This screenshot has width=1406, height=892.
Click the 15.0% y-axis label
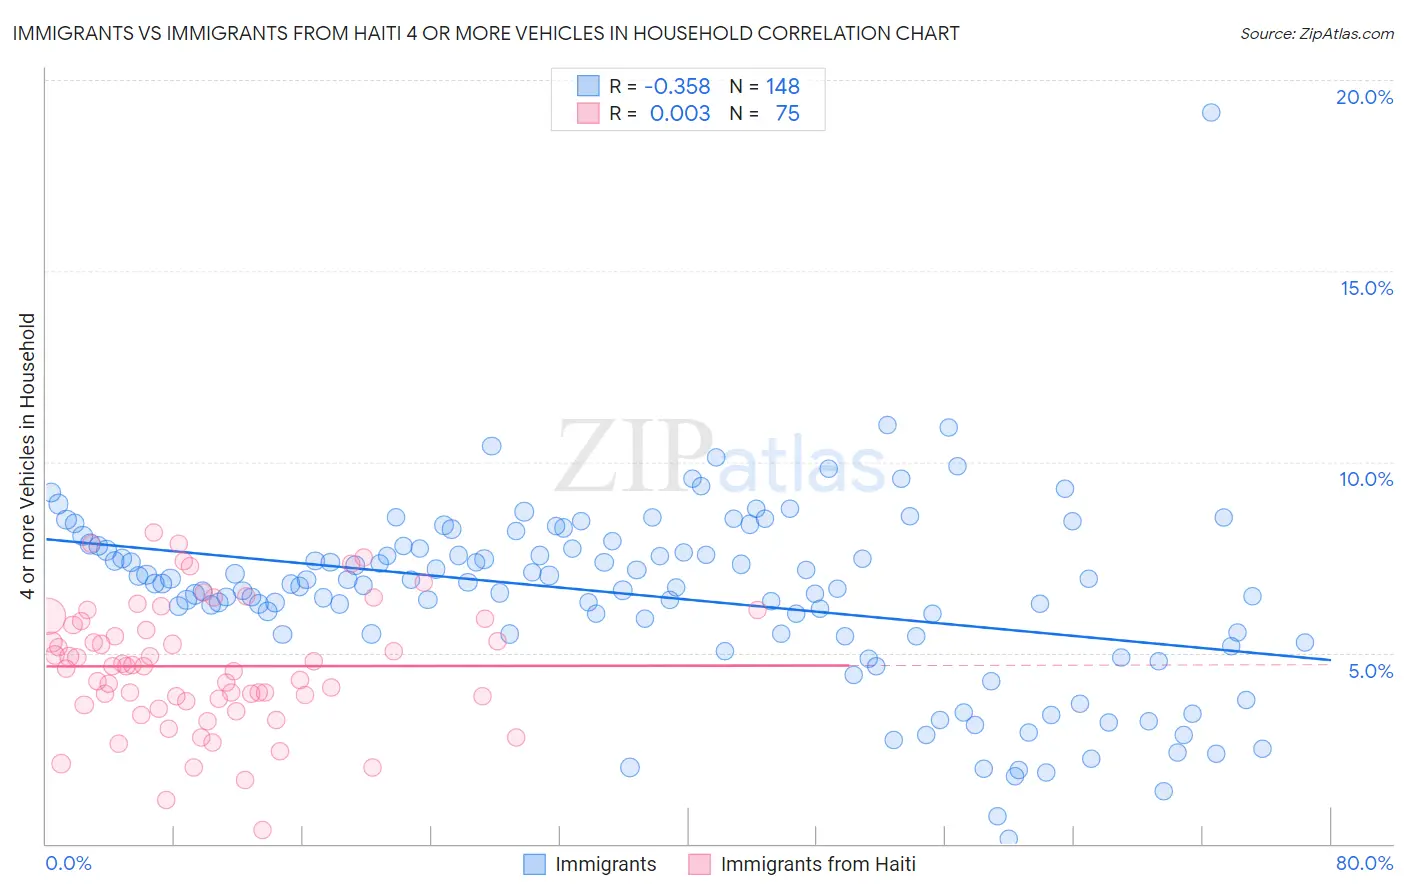[x=1366, y=288]
